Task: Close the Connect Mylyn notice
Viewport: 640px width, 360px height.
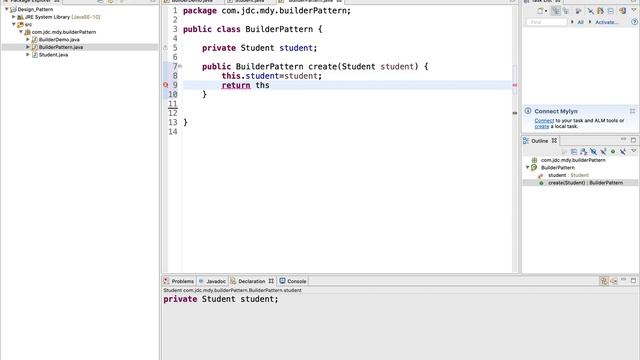Action: point(632,111)
